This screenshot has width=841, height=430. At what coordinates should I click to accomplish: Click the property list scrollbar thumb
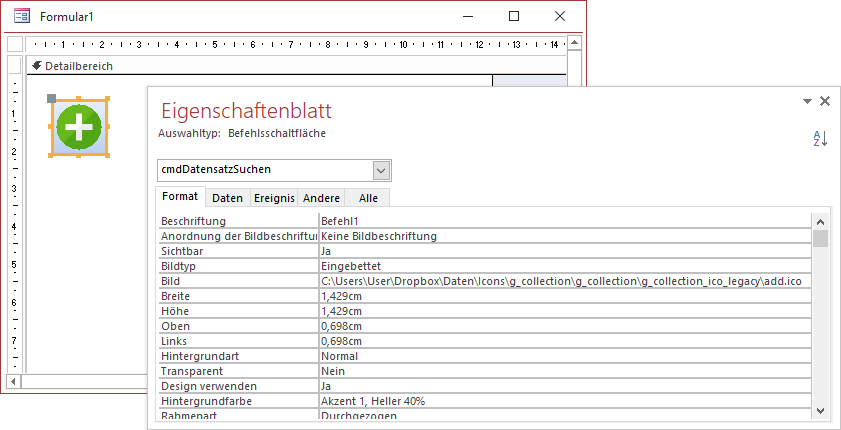(x=820, y=239)
